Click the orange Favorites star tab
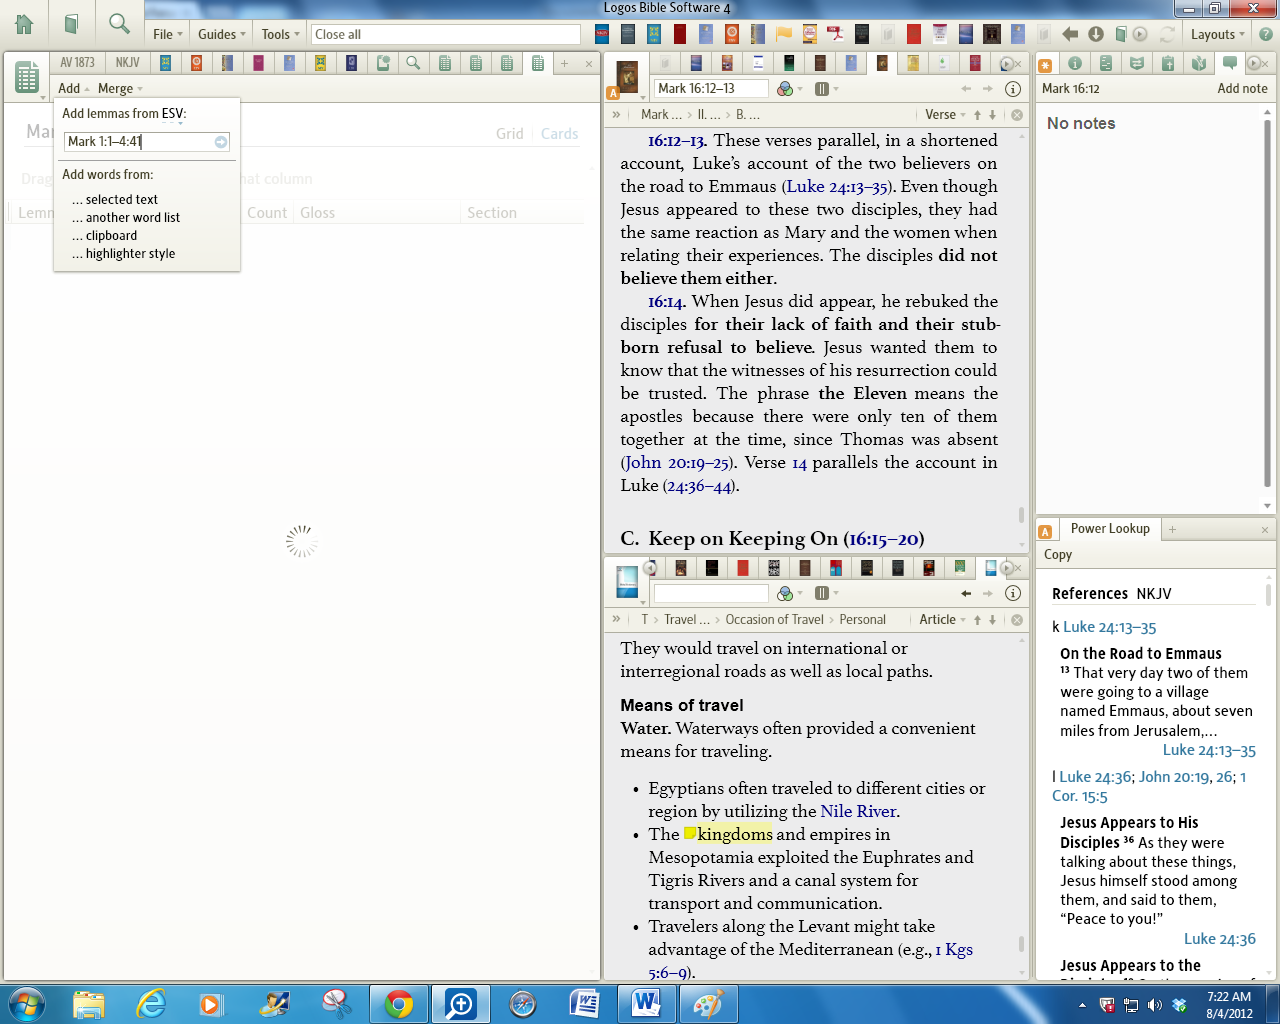Viewport: 1280px width, 1024px height. (x=1045, y=64)
